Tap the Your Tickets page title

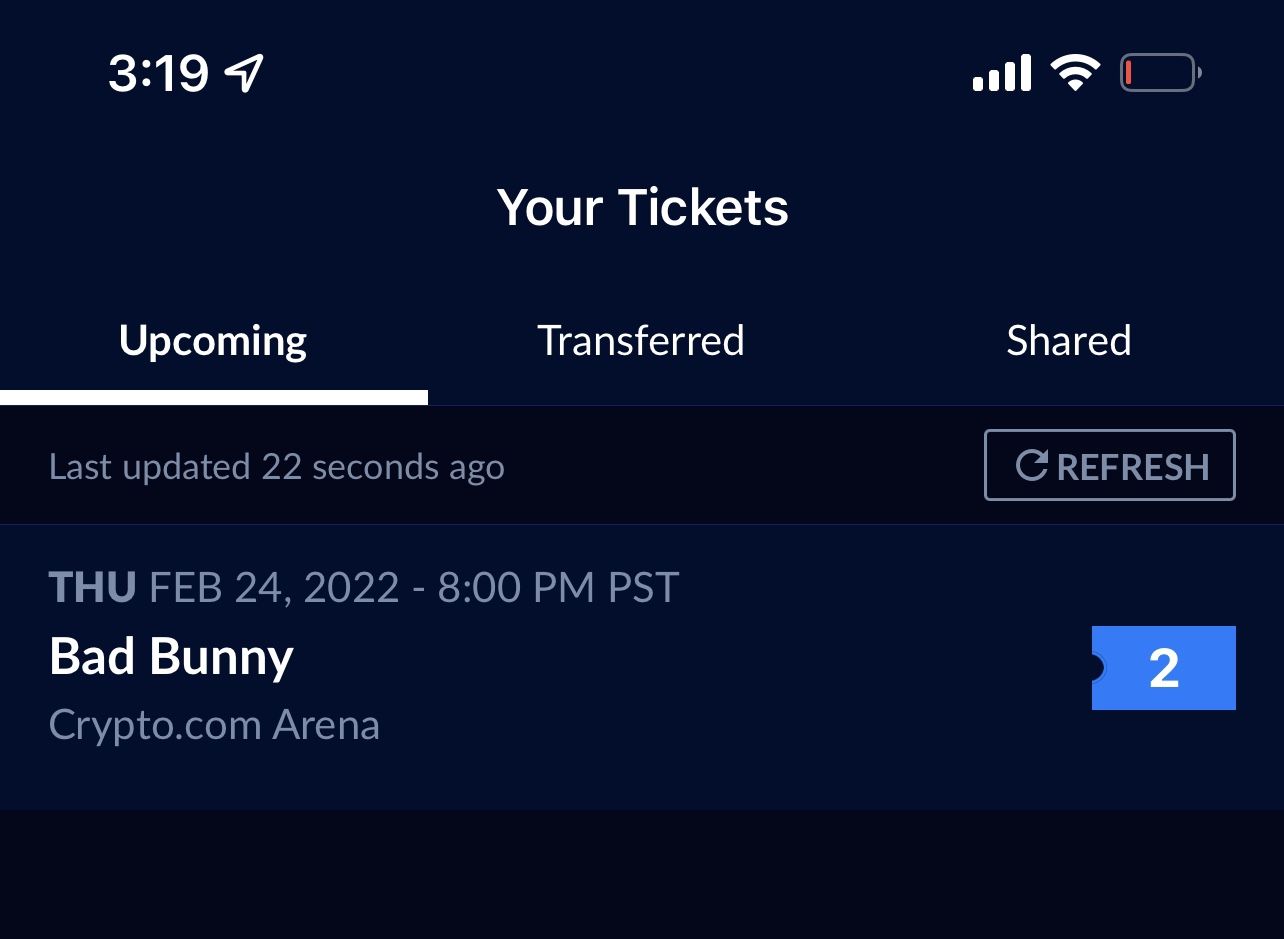click(x=642, y=207)
